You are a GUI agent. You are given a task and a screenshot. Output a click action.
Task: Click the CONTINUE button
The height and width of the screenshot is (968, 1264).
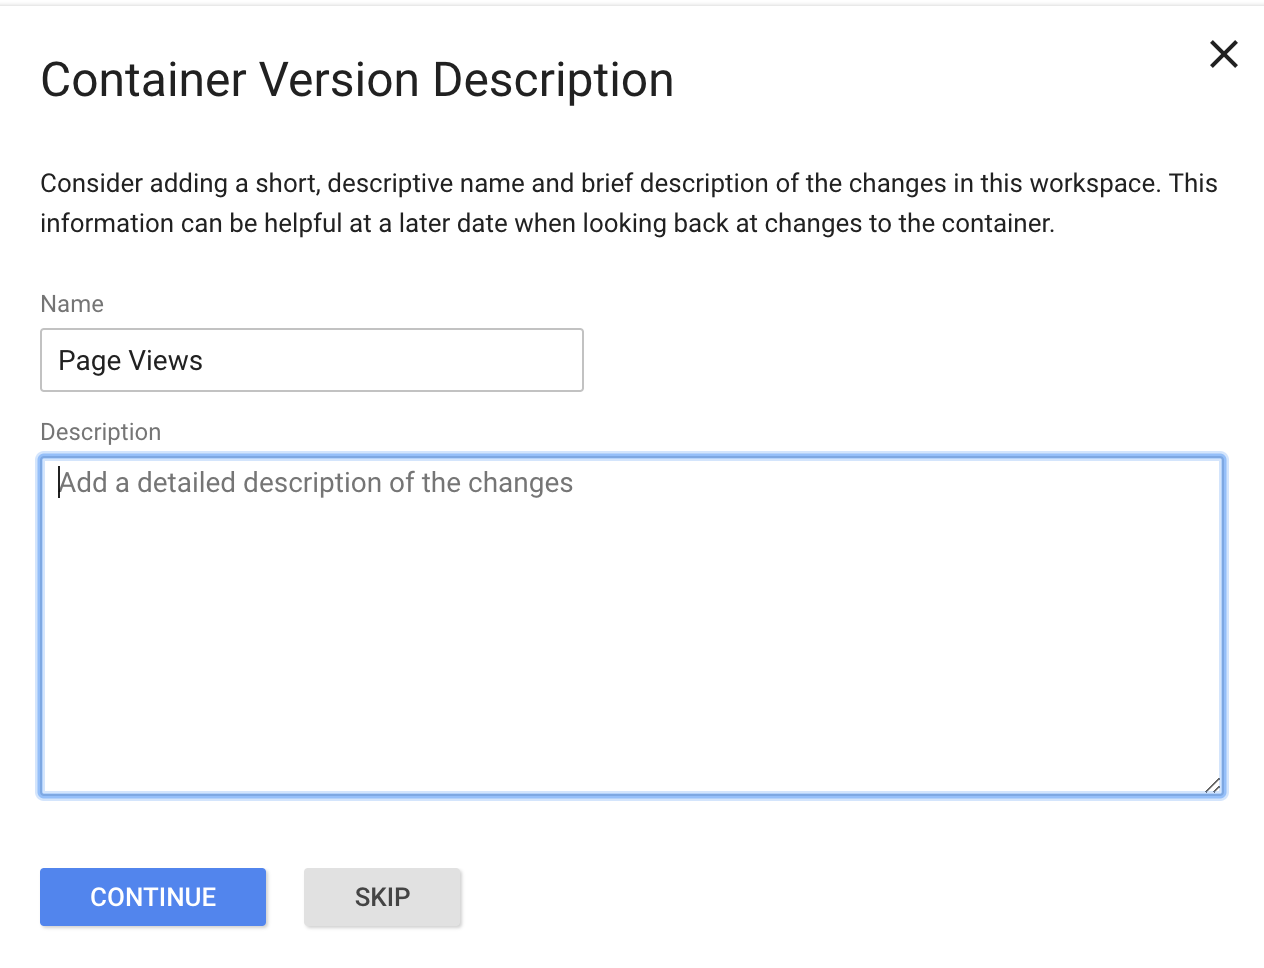tap(153, 897)
